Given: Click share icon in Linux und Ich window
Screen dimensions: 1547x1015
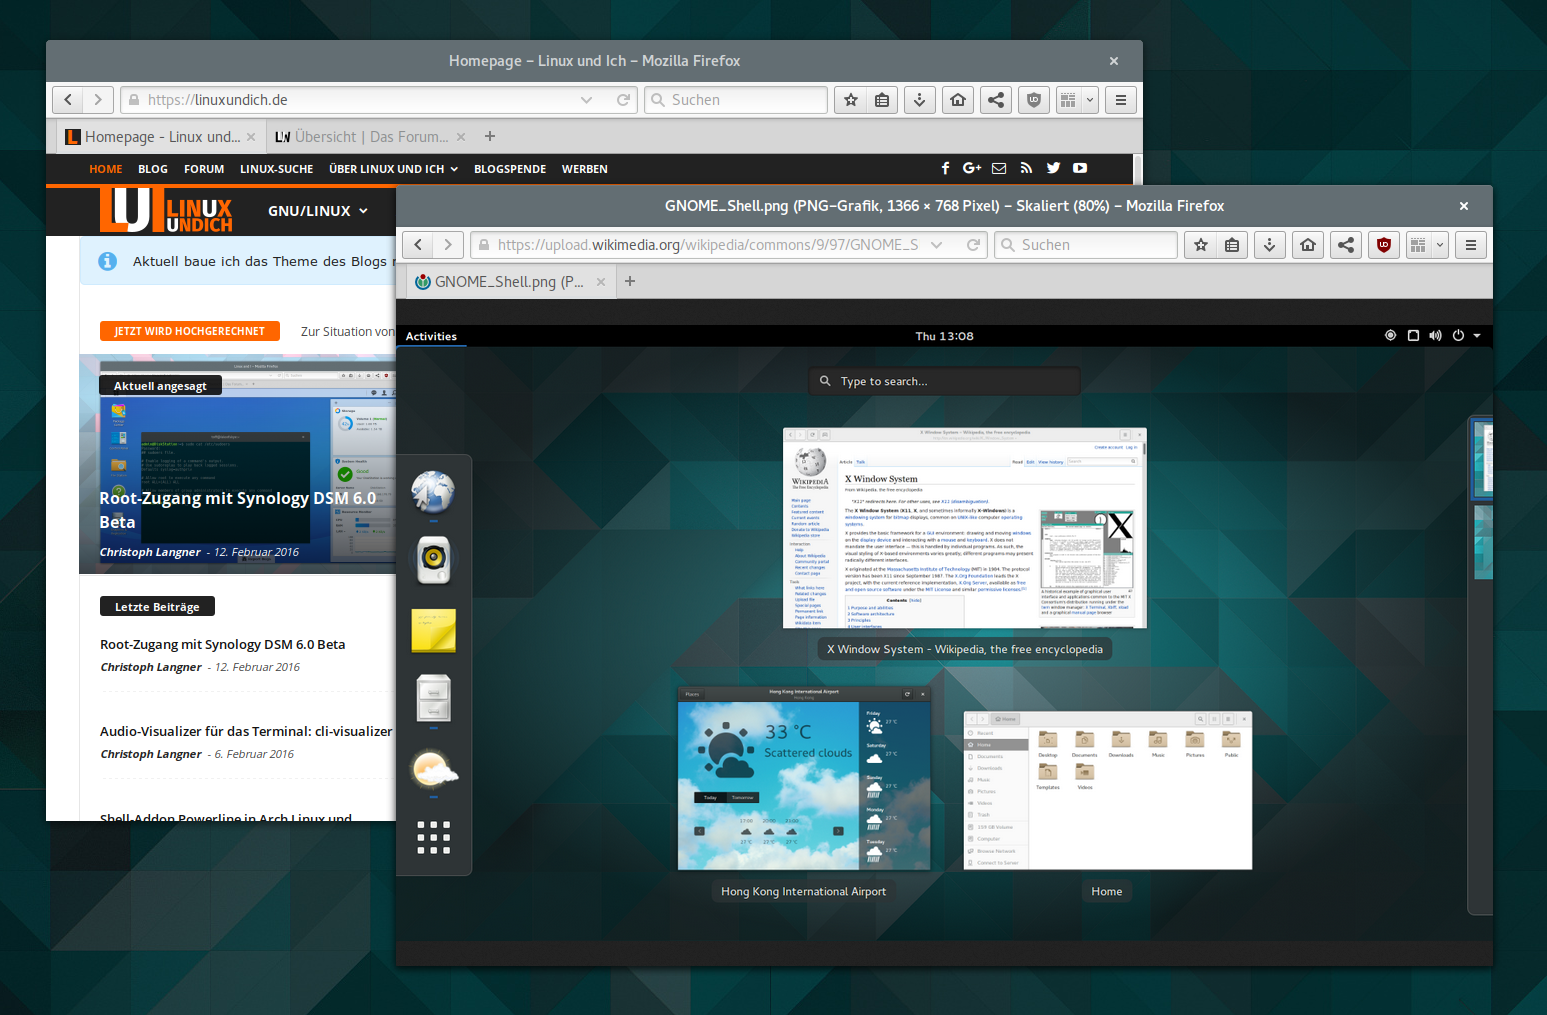Looking at the screenshot, I should click(x=996, y=100).
